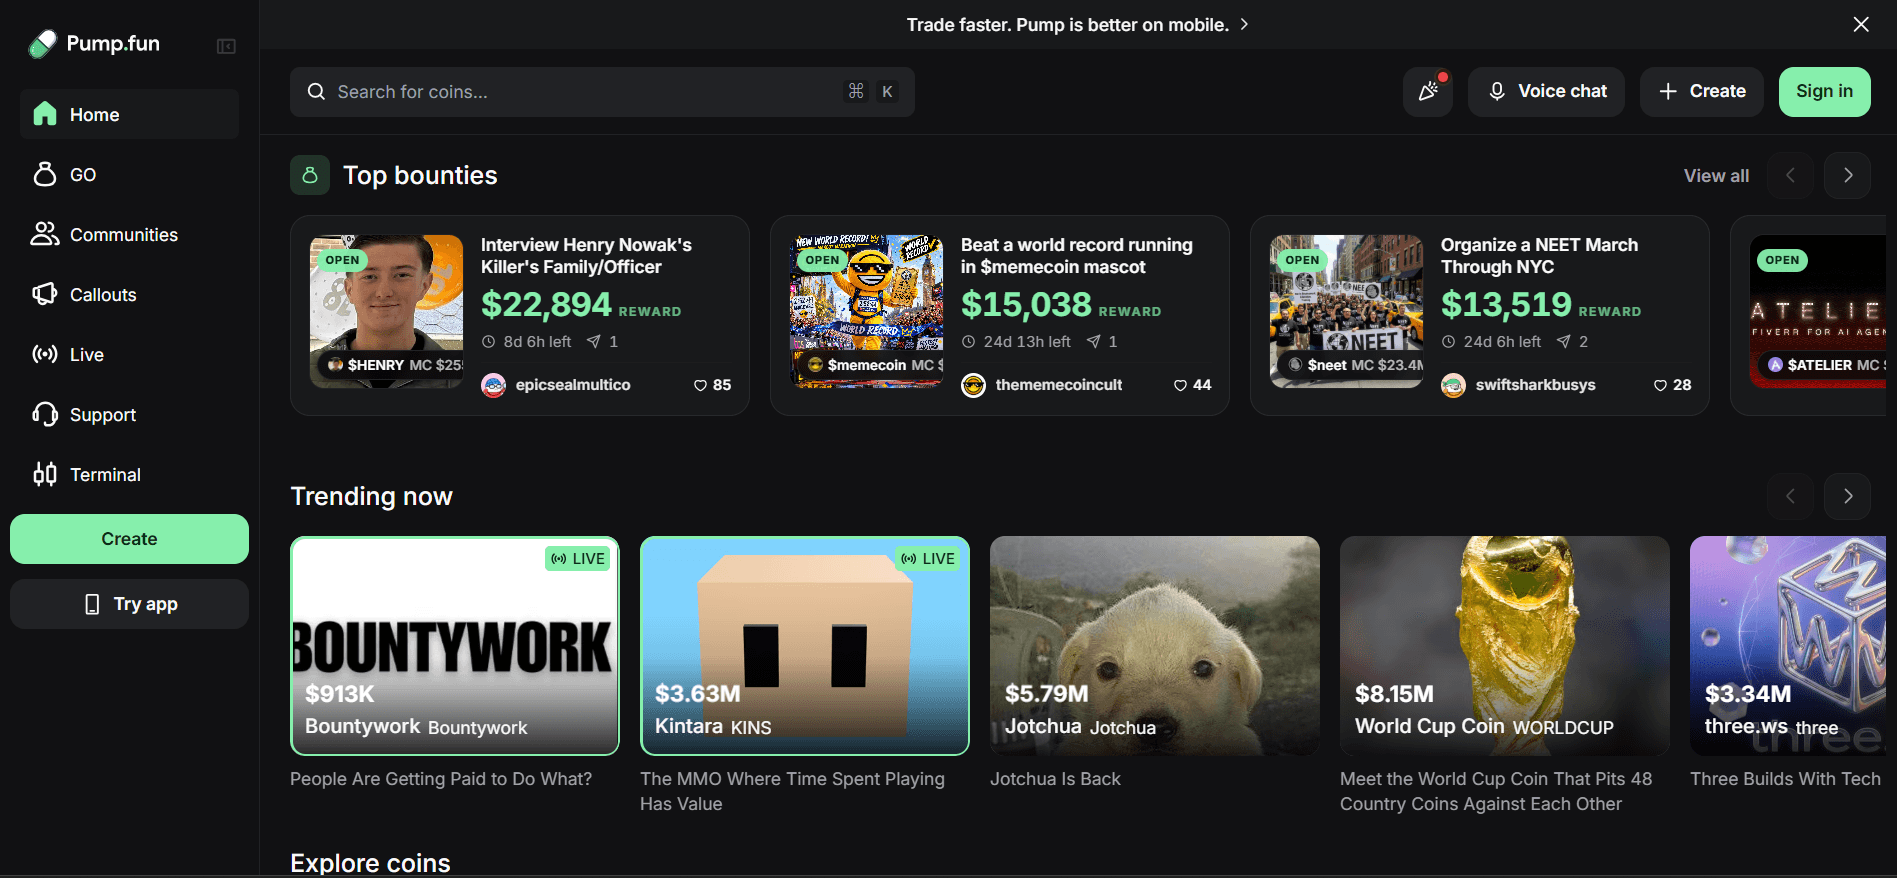Show next Trending now coins
1897x878 pixels.
(1848, 496)
